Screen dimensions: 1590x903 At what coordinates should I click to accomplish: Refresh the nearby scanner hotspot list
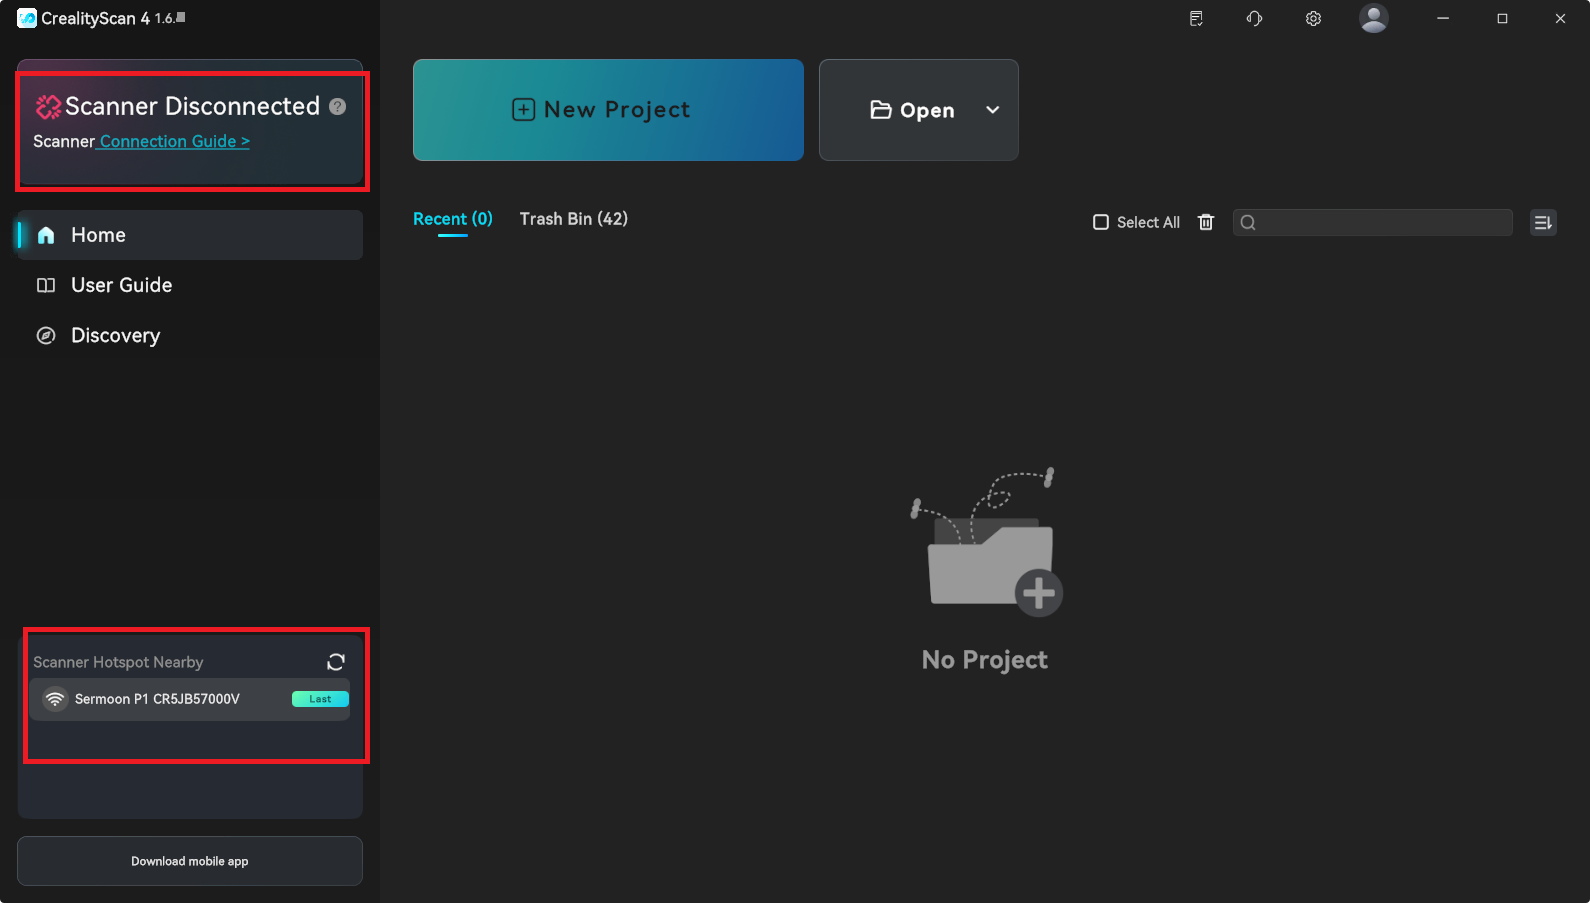point(336,662)
